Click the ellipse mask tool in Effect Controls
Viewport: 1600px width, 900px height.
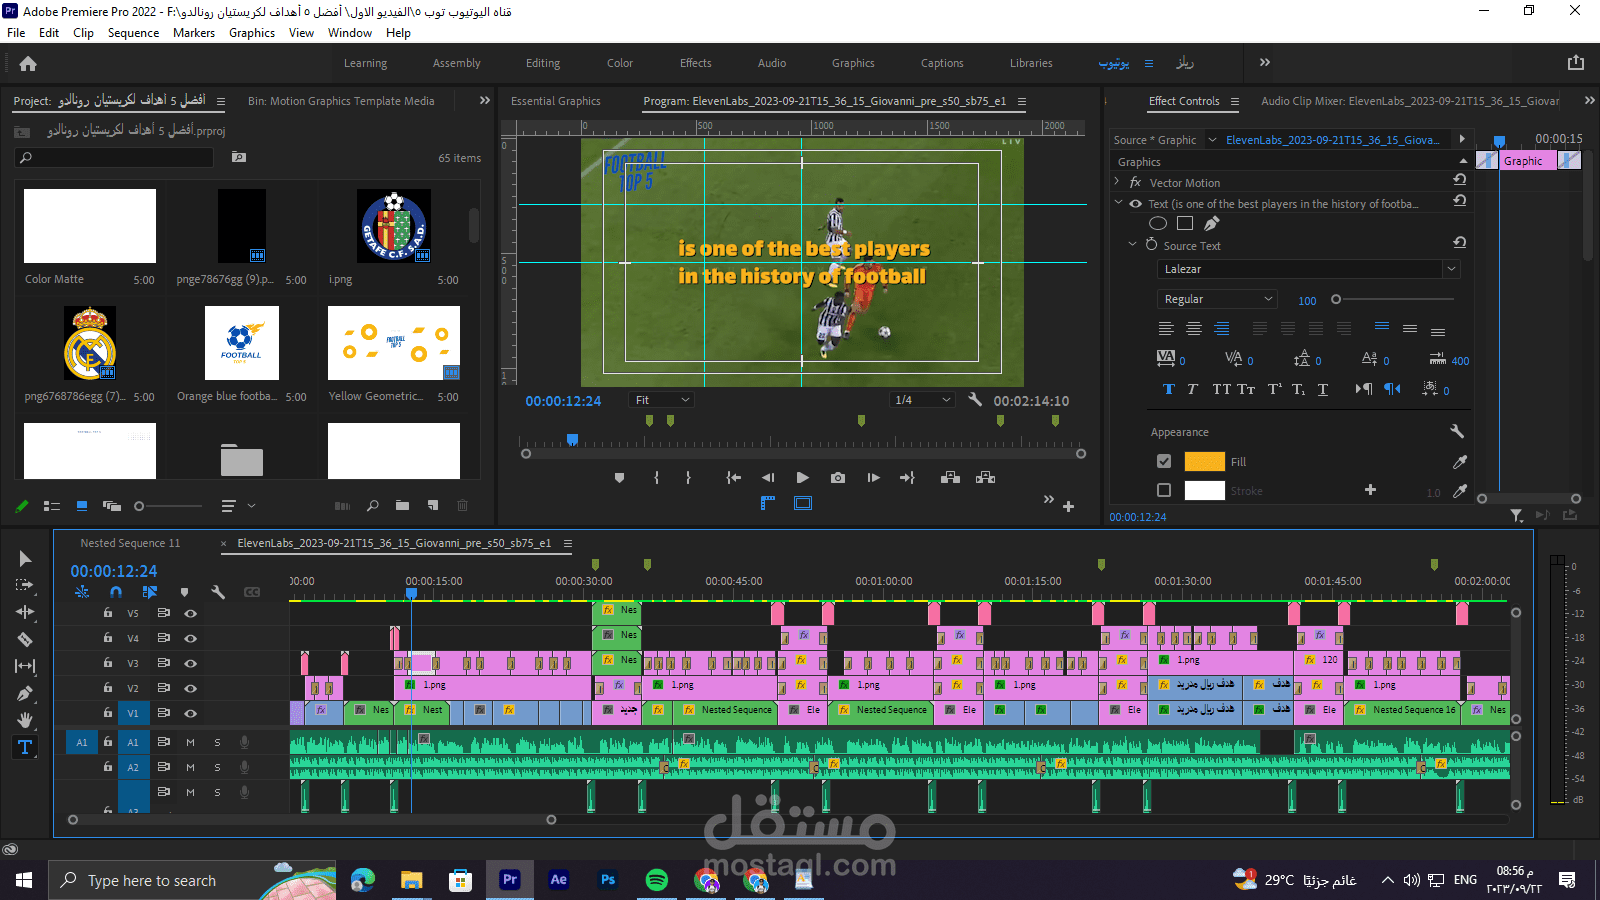coord(1158,223)
